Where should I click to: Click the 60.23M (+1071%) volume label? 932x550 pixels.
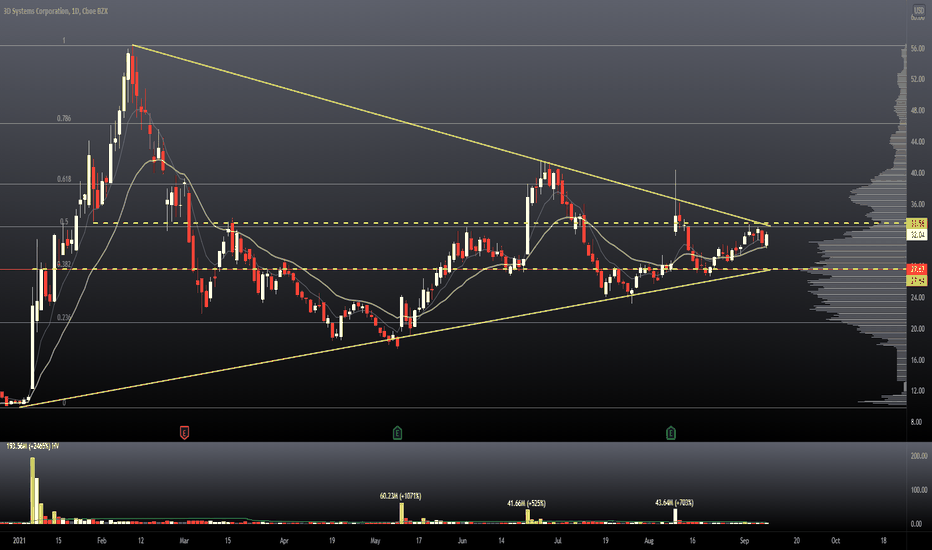(400, 496)
